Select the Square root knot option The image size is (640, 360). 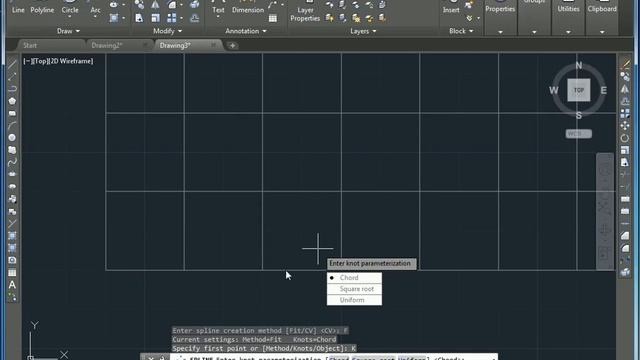[354, 289]
